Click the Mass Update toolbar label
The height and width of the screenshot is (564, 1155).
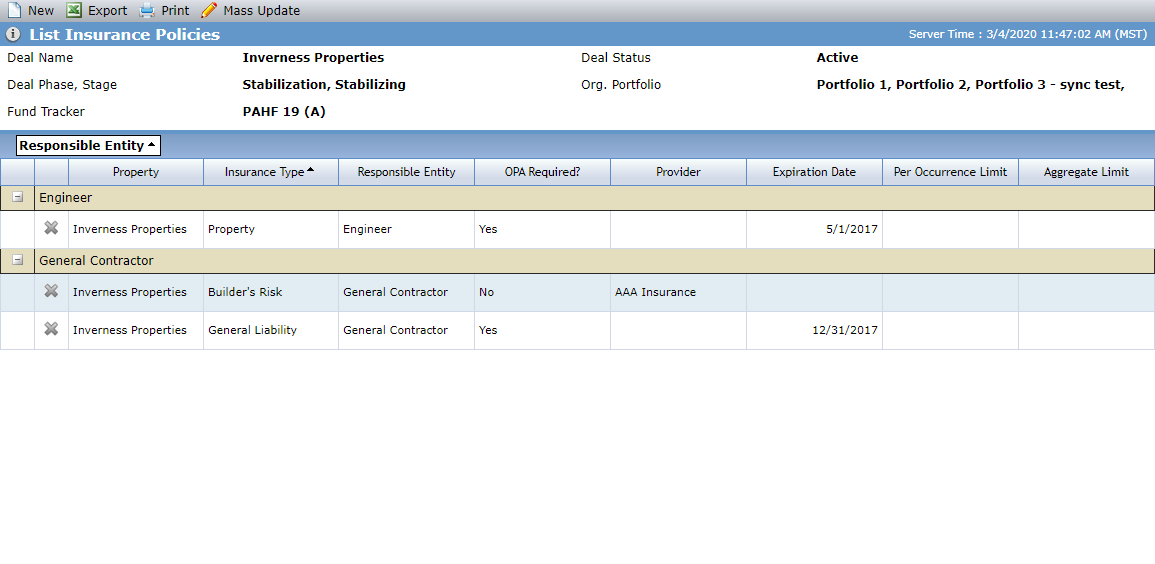[261, 11]
